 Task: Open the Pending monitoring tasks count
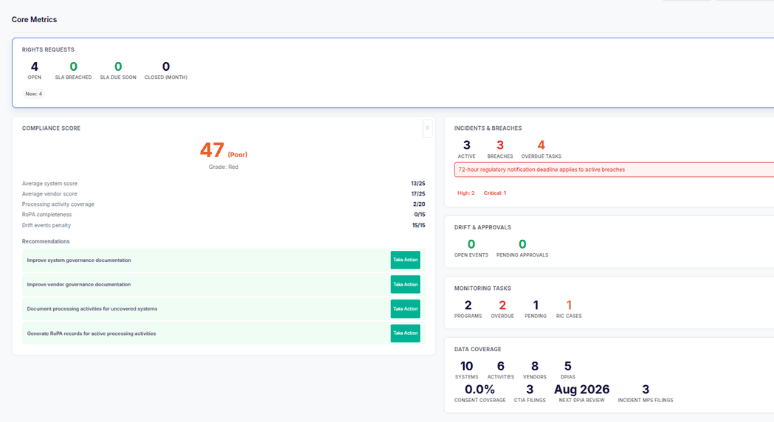536,309
